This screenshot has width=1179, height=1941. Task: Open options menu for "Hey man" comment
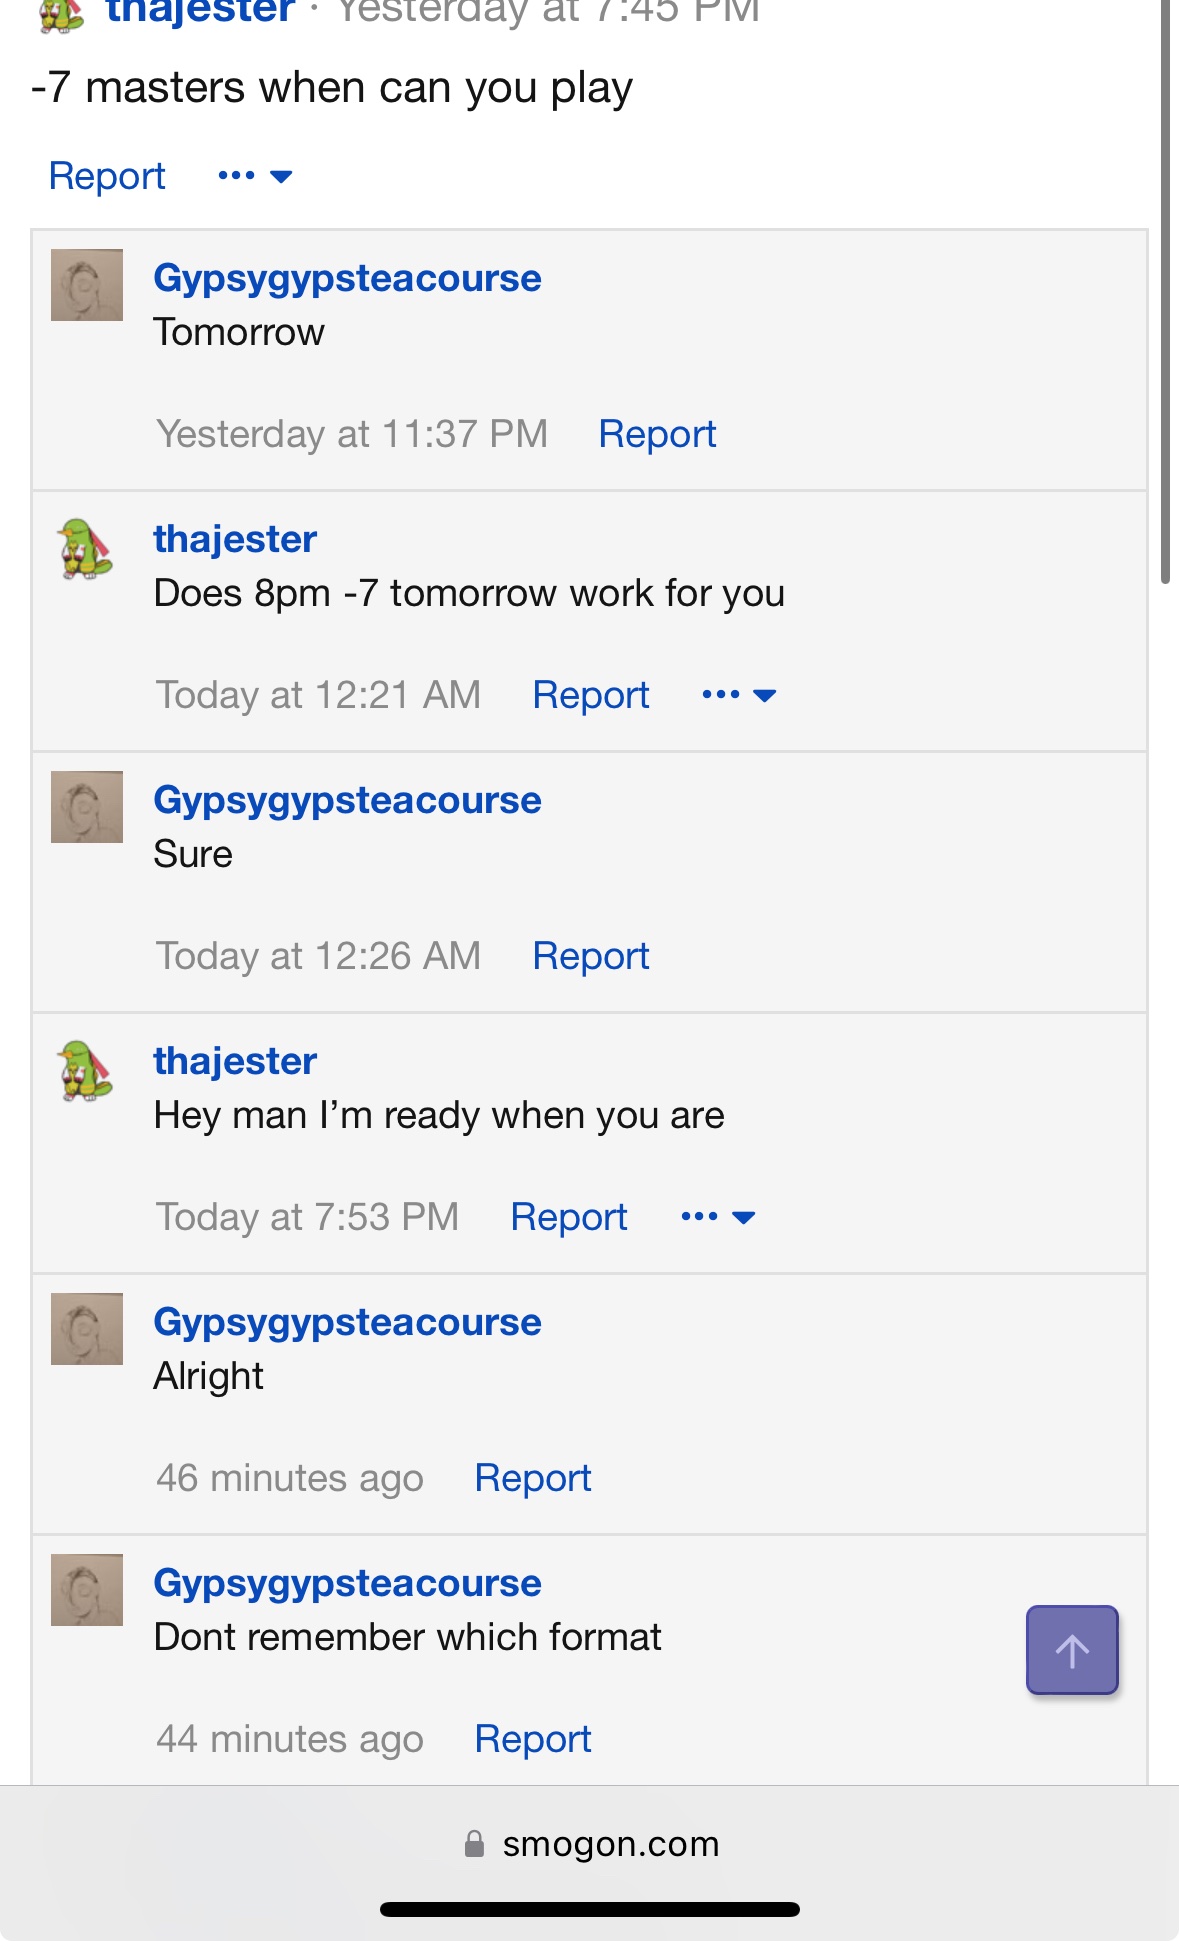[x=717, y=1217]
